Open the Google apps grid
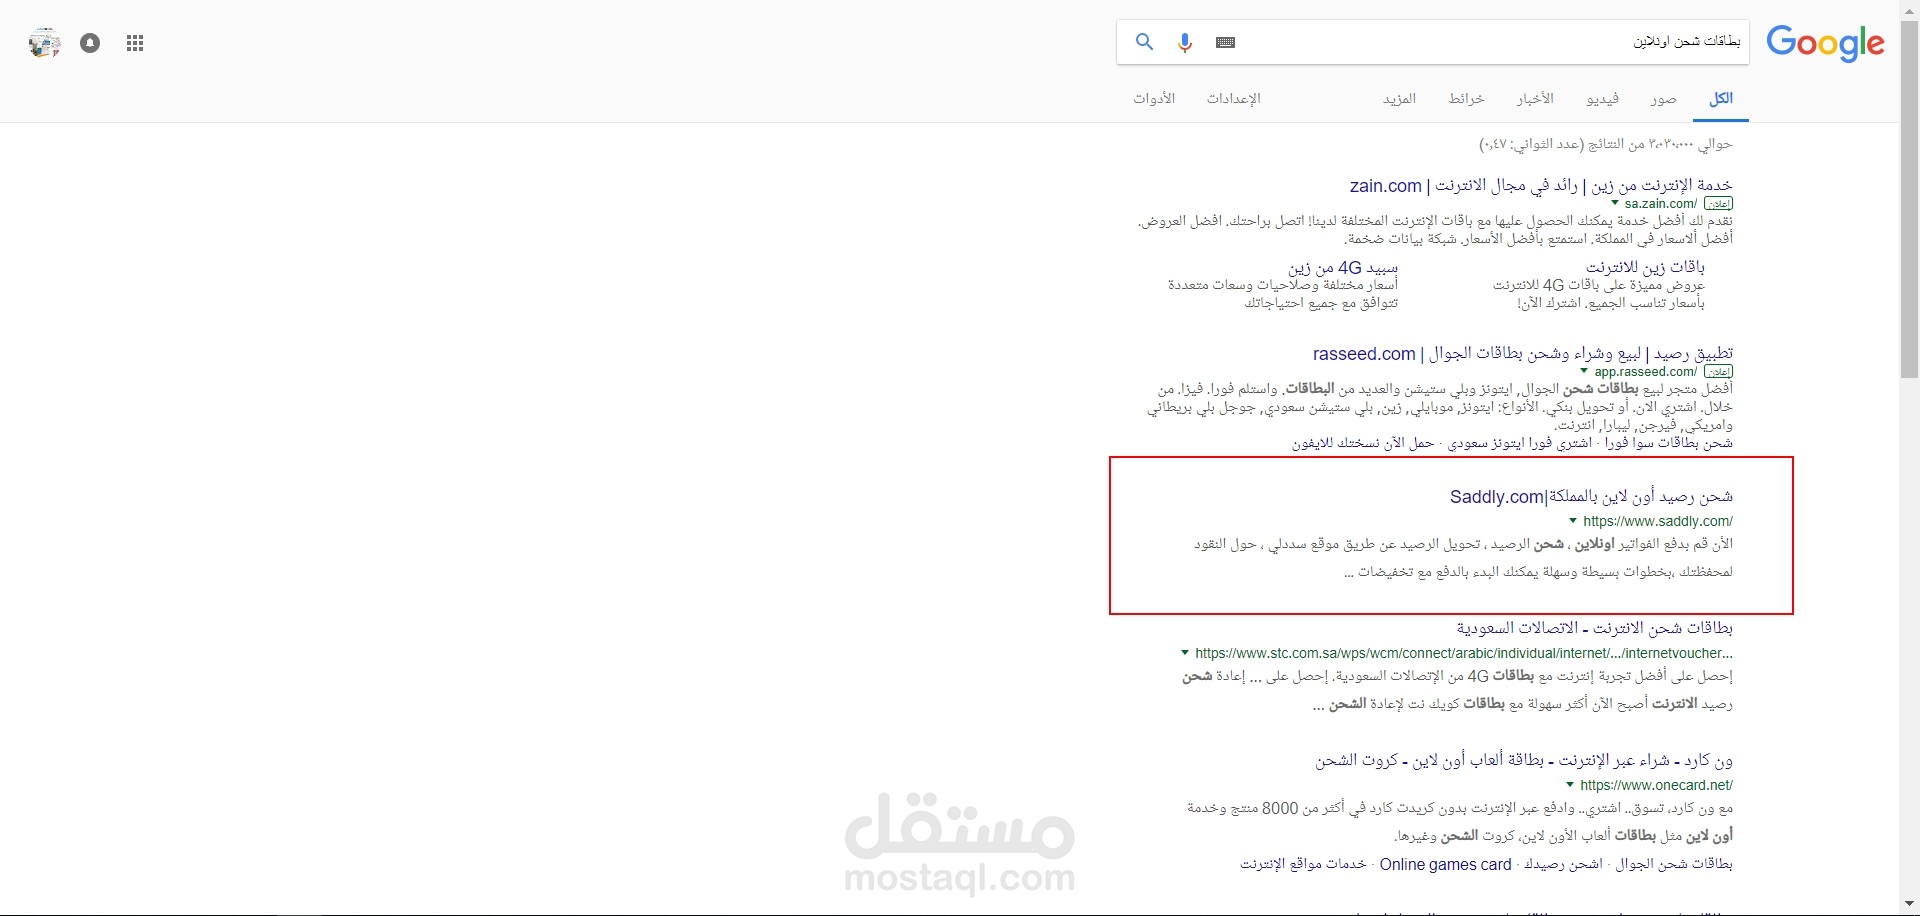This screenshot has height=916, width=1920. point(135,43)
